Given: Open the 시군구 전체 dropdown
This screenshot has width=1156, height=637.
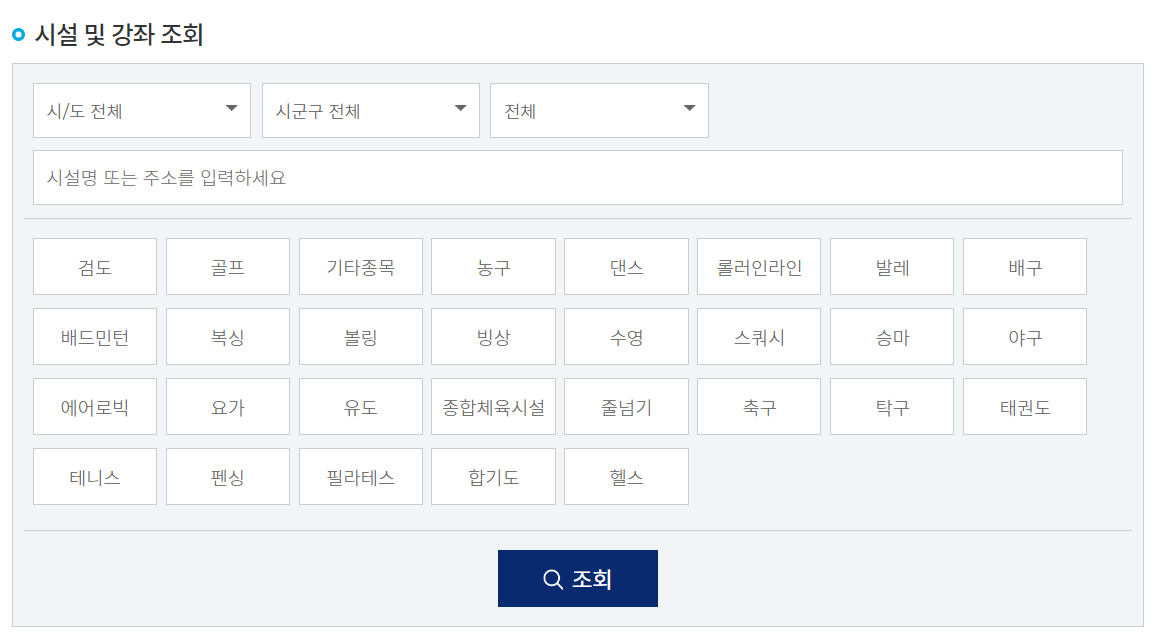Looking at the screenshot, I should [370, 110].
